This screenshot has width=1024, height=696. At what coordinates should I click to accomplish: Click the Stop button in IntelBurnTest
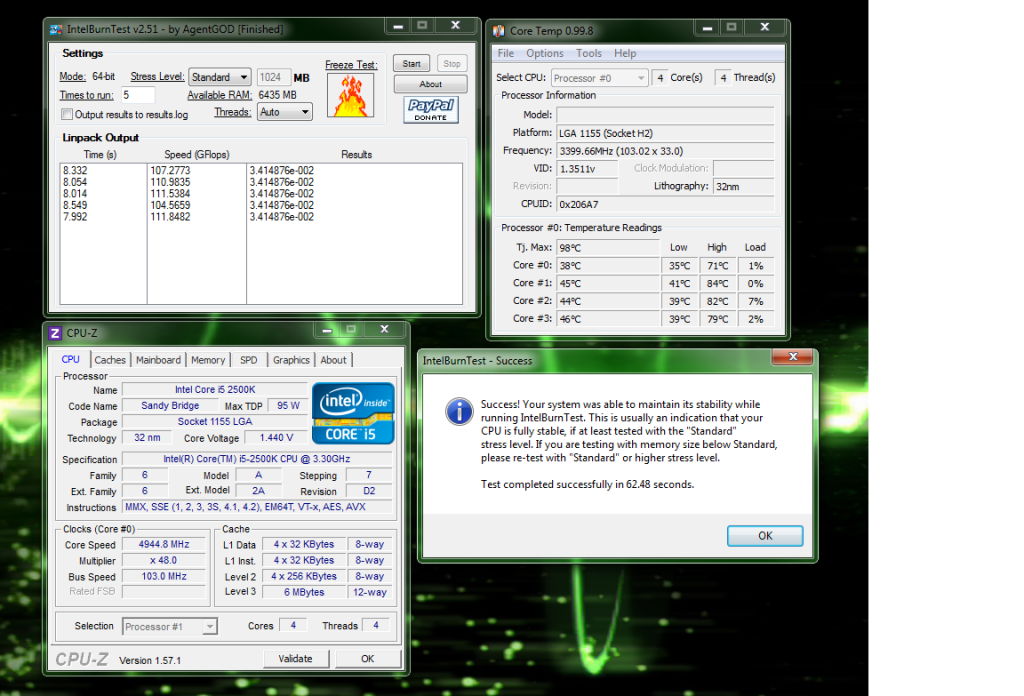tap(452, 63)
